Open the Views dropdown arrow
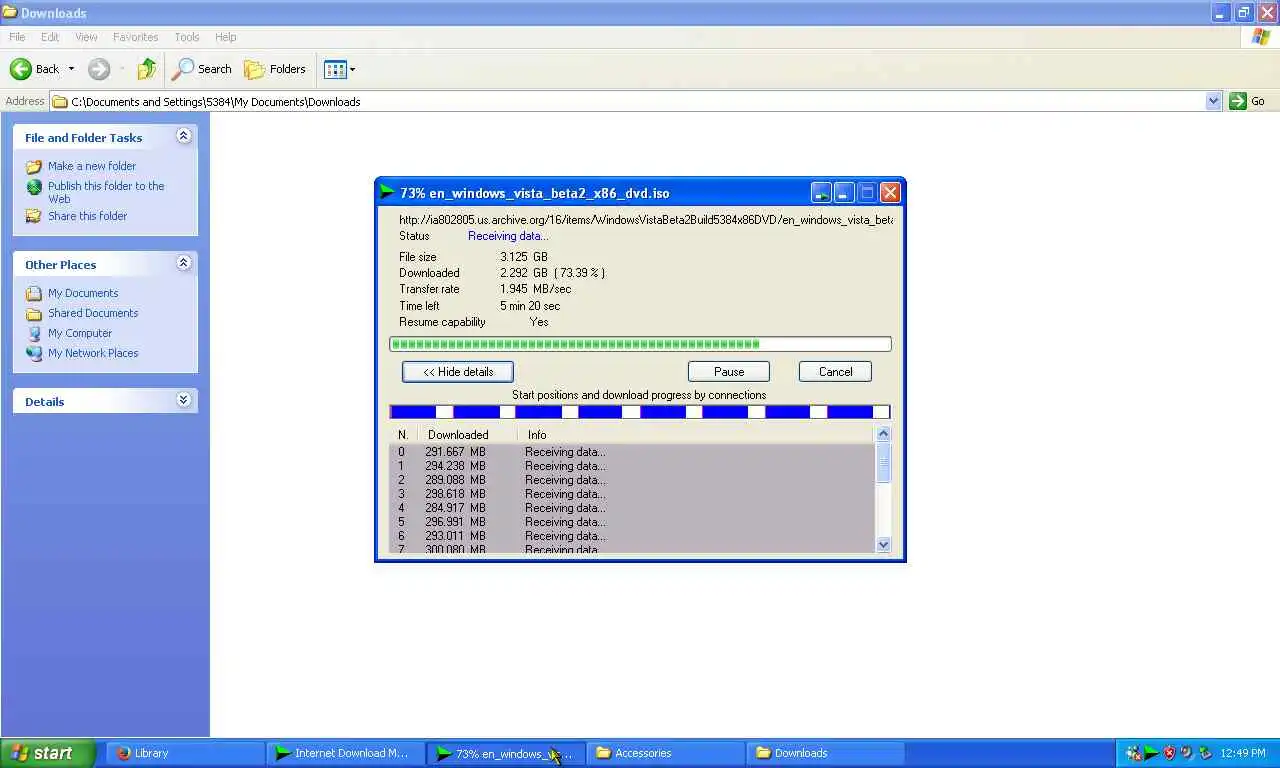This screenshot has height=768, width=1280. [x=352, y=69]
